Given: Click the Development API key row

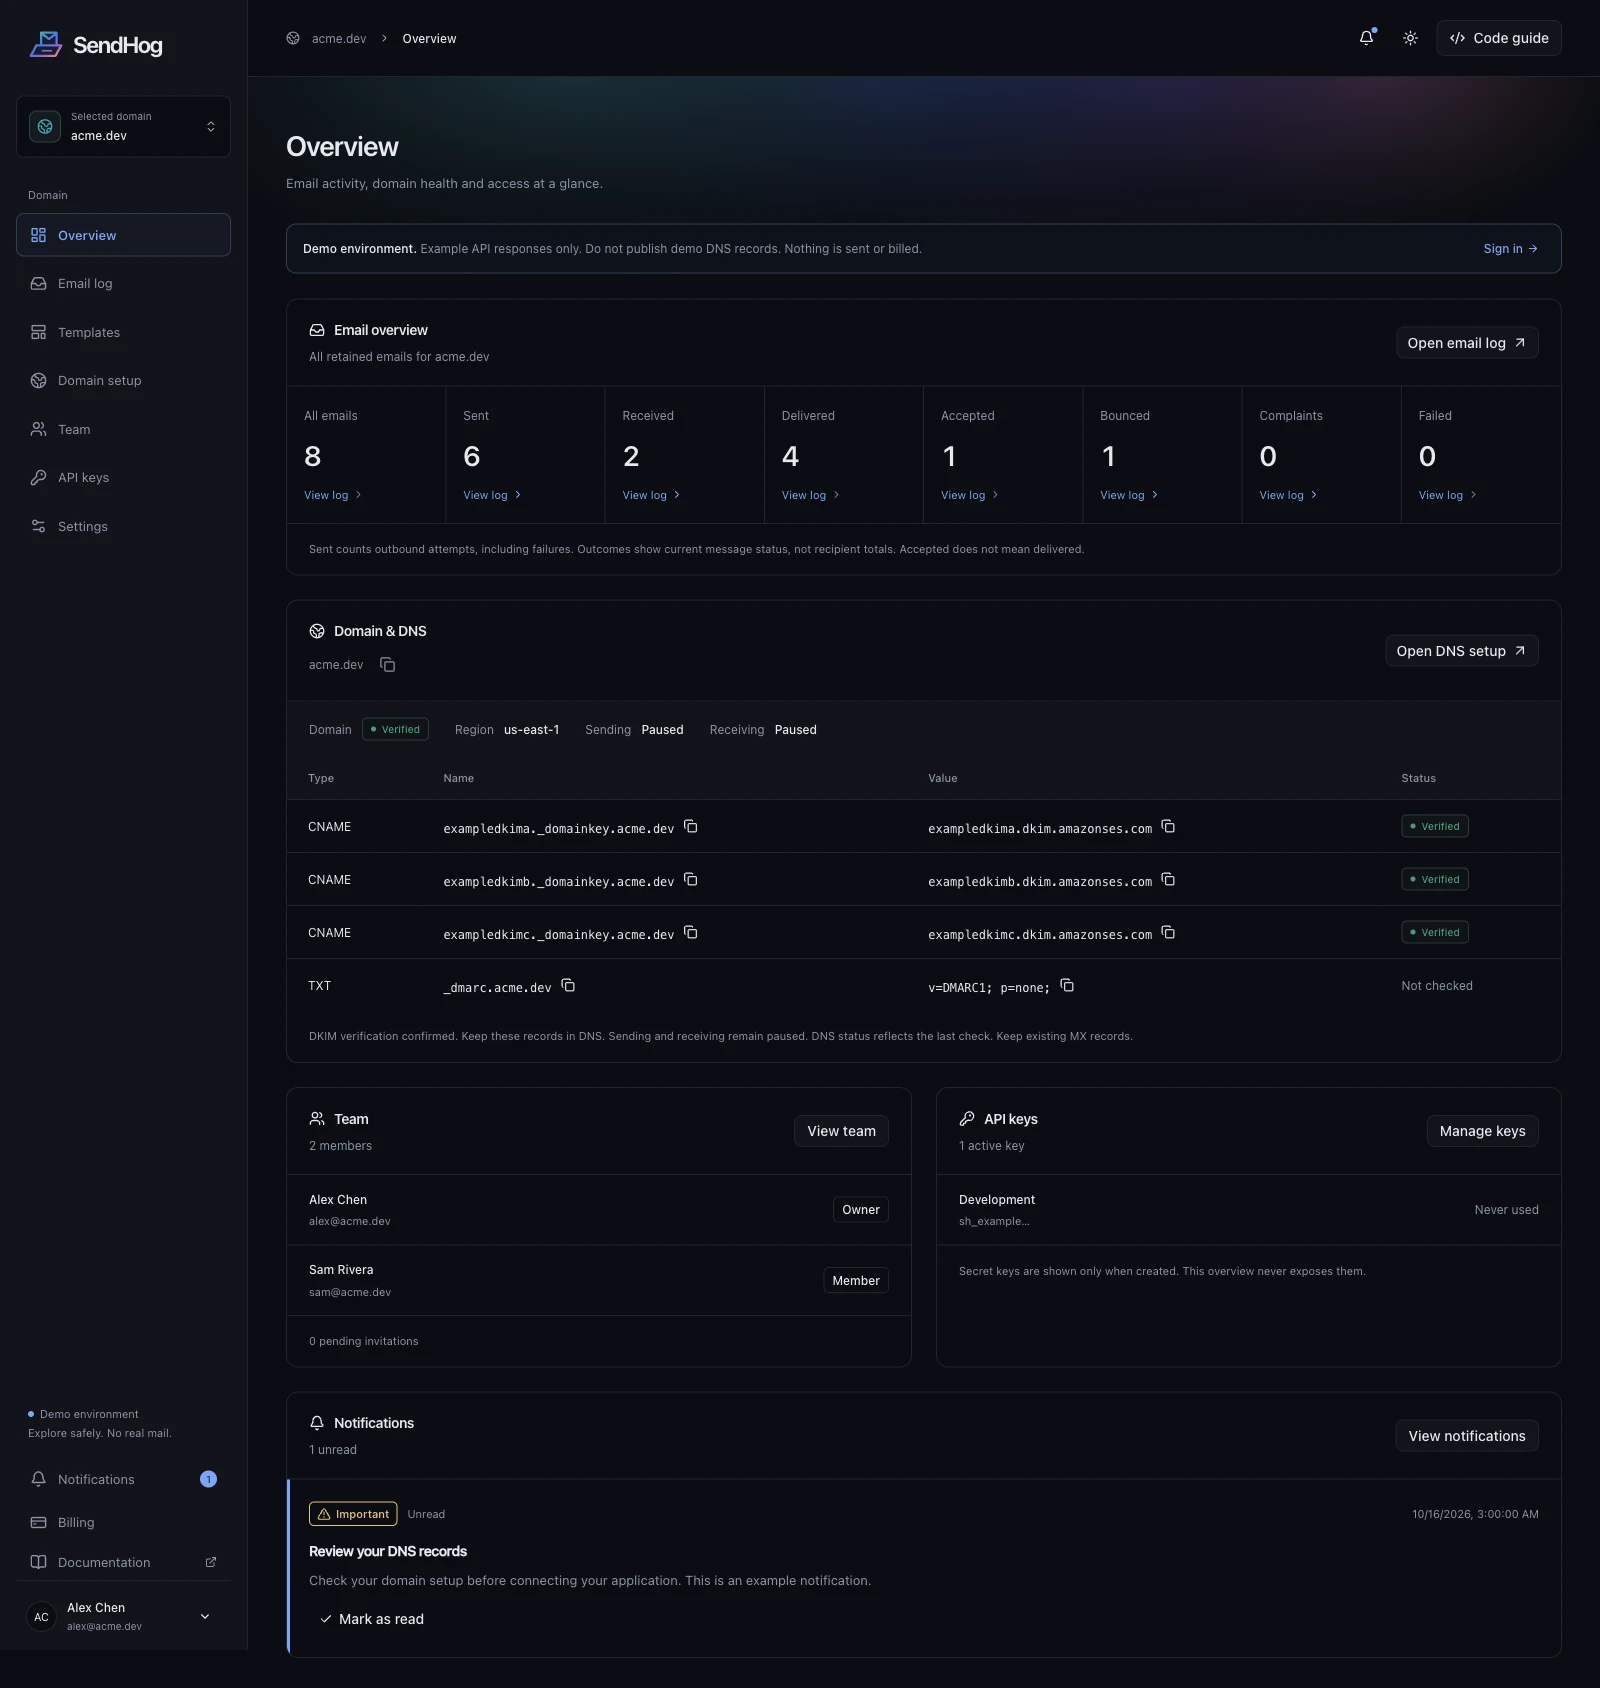Looking at the screenshot, I should tap(1248, 1210).
